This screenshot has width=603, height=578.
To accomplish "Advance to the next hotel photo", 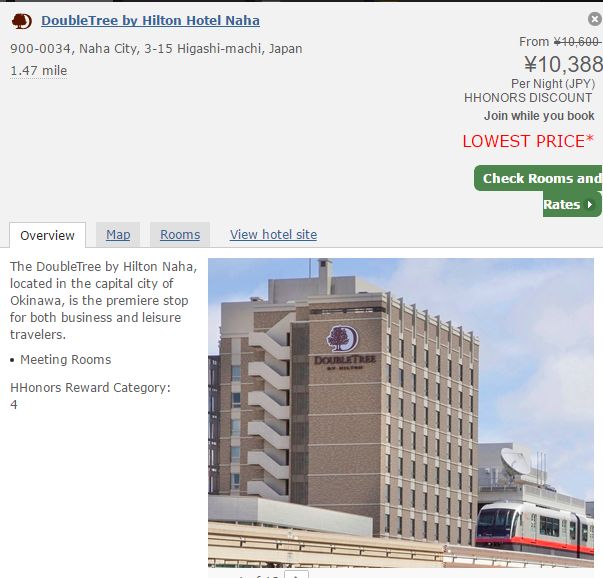I will [297, 575].
